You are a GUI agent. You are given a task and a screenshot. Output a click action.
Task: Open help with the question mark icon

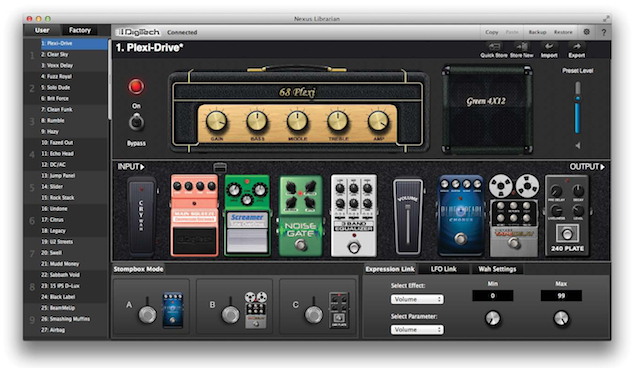[604, 32]
